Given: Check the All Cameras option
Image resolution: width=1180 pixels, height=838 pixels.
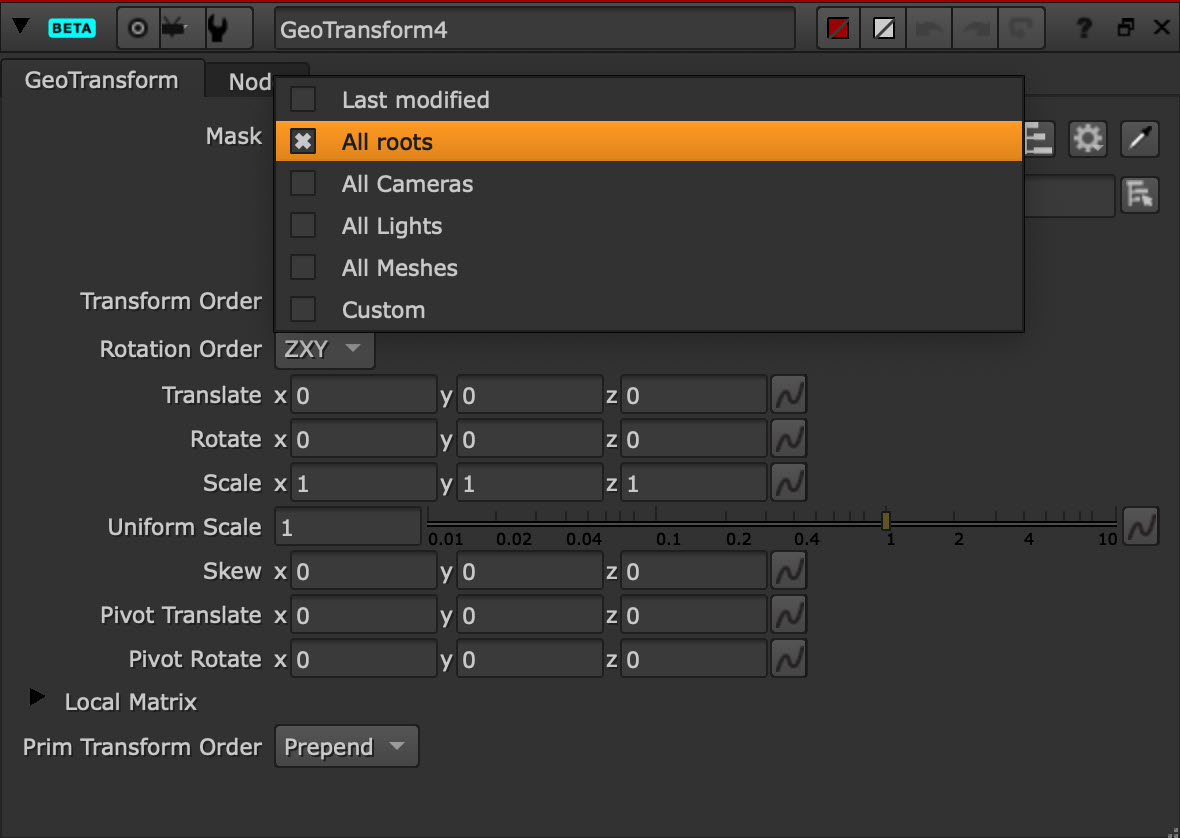Looking at the screenshot, I should click(303, 184).
